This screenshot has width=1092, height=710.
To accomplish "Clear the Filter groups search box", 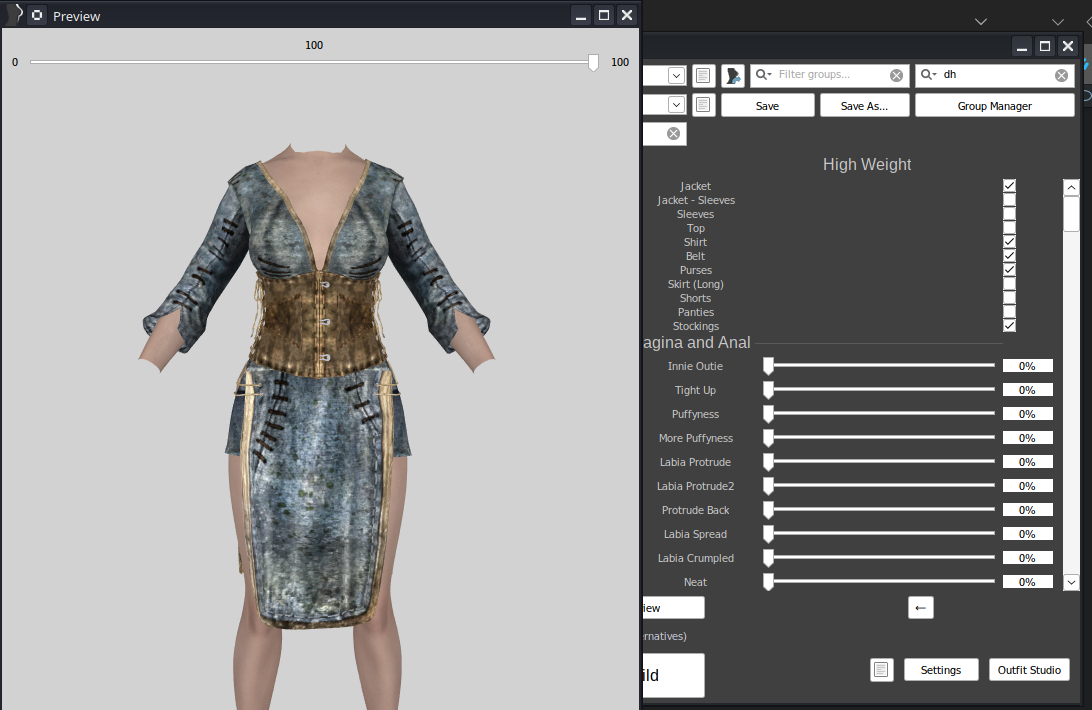I will point(896,75).
